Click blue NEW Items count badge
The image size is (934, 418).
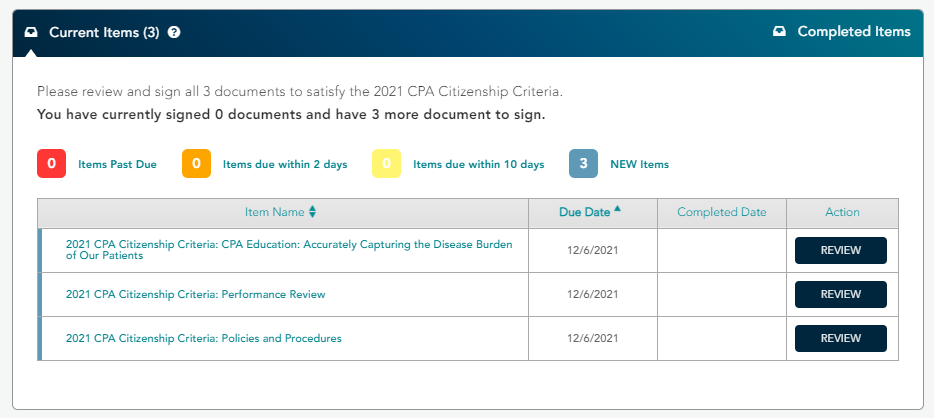[x=584, y=164]
